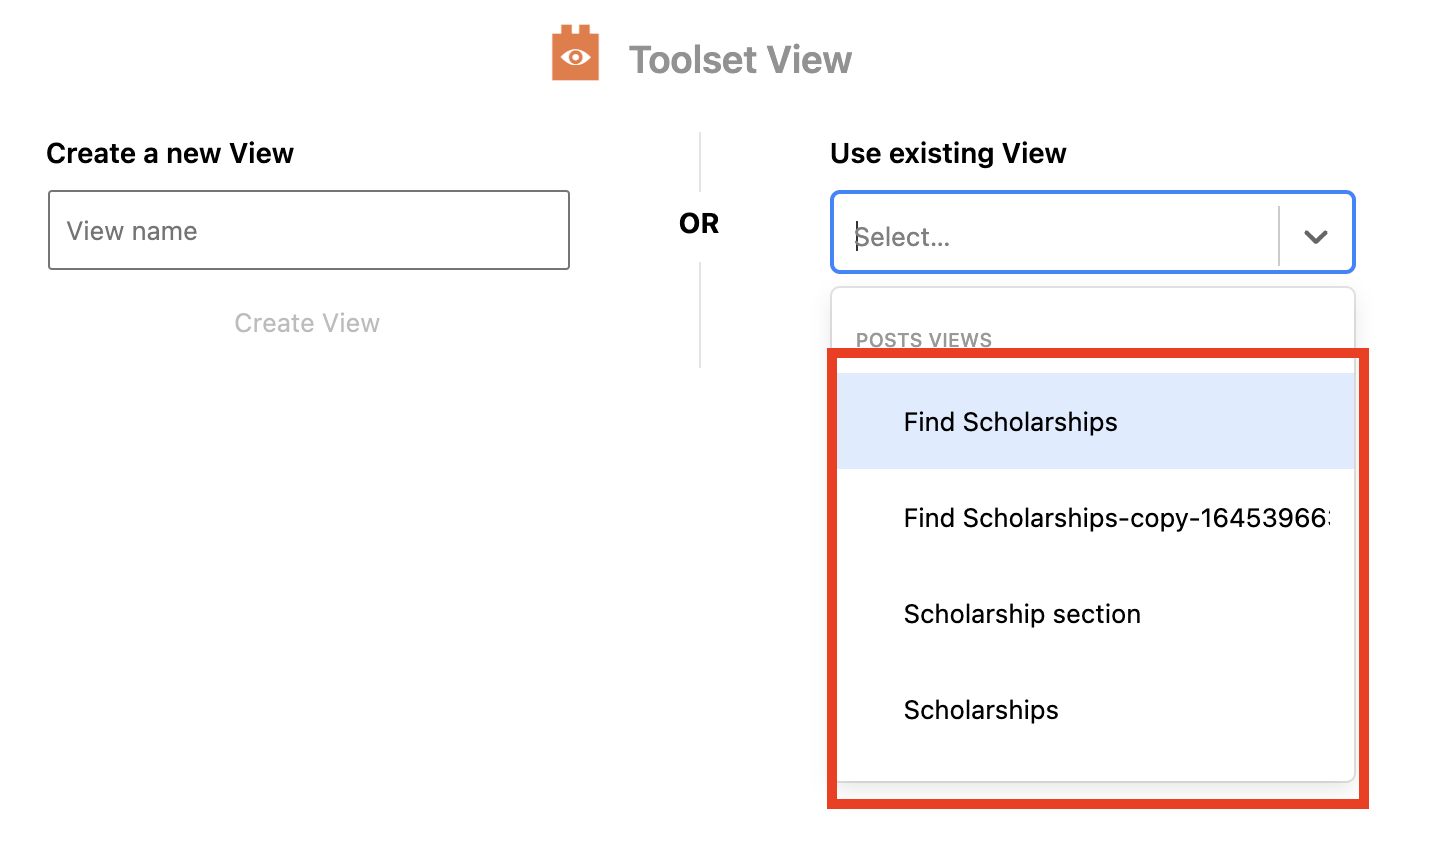Click the Use existing View heading
The image size is (1432, 868).
(948, 153)
